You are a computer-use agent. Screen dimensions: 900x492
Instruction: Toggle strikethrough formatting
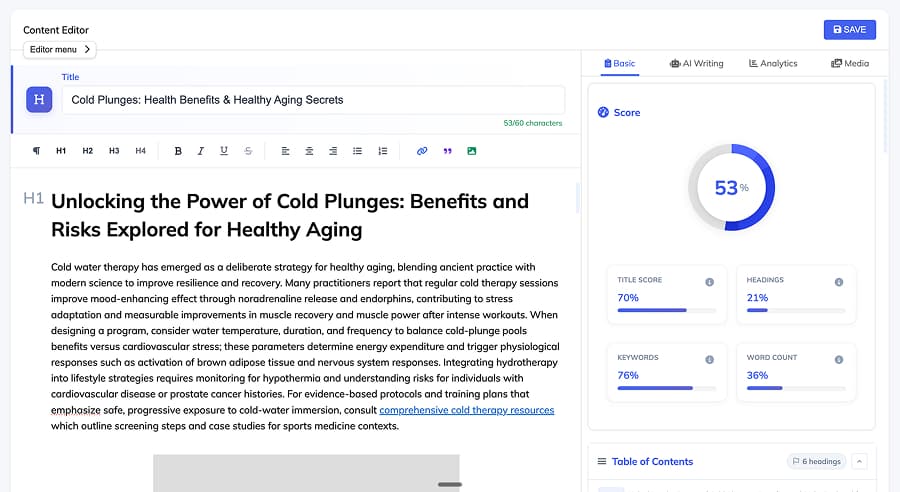248,151
